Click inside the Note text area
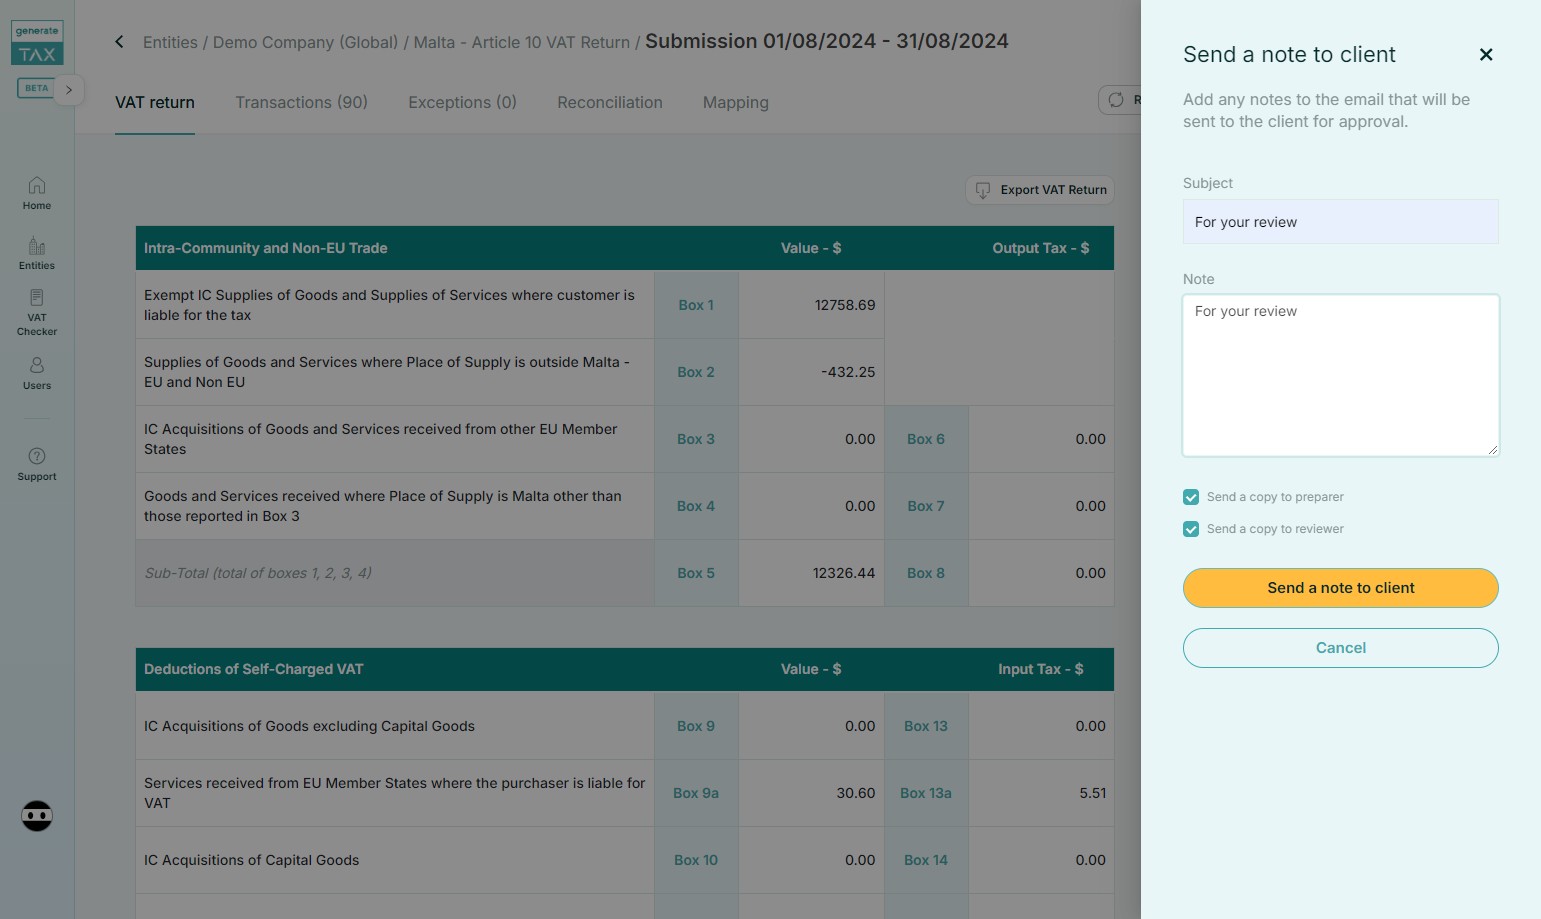Image resolution: width=1541 pixels, height=919 pixels. 1340,375
